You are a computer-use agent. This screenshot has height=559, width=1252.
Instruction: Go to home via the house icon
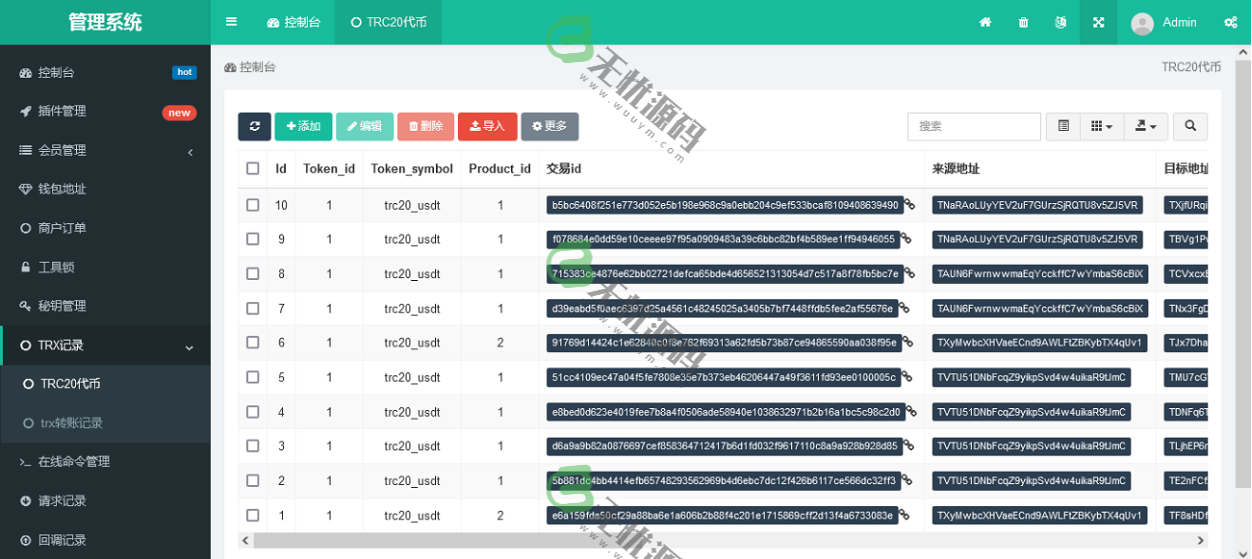point(985,22)
